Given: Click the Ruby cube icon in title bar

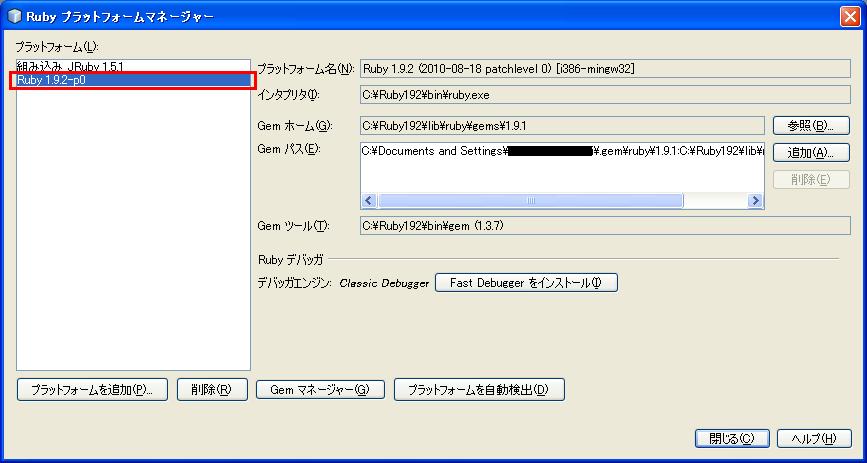Looking at the screenshot, I should click(x=14, y=17).
